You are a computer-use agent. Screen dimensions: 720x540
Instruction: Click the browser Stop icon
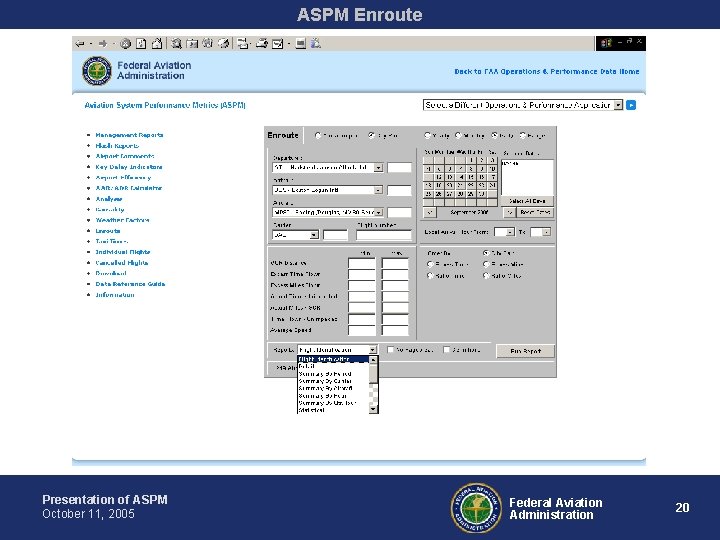click(126, 44)
